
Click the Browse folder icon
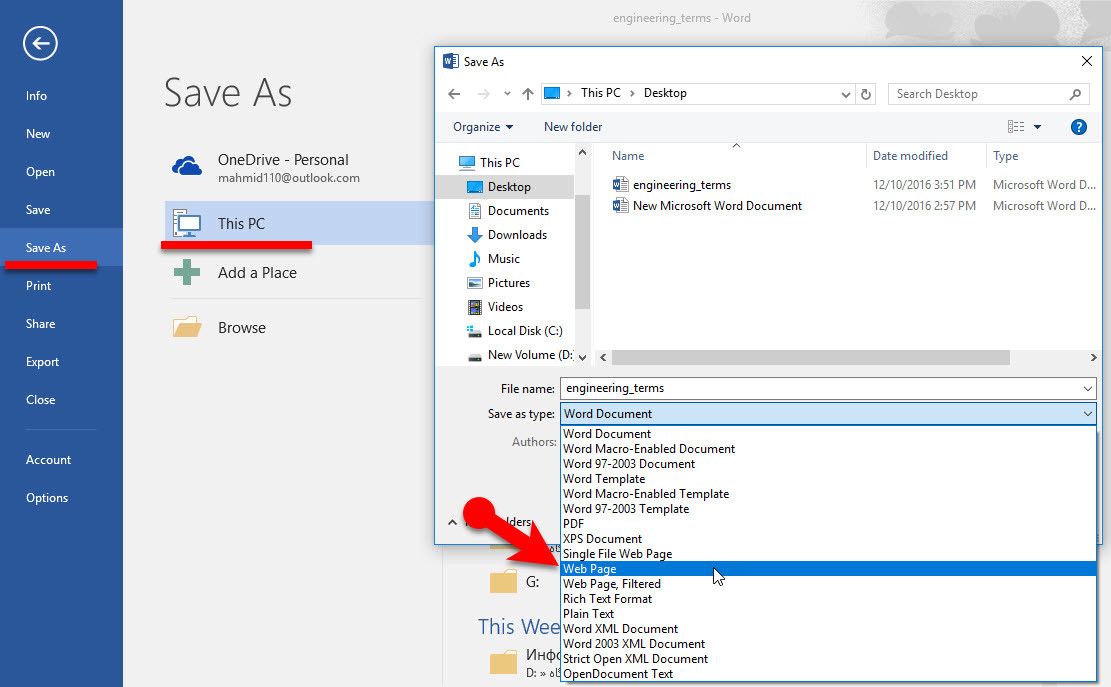click(187, 327)
